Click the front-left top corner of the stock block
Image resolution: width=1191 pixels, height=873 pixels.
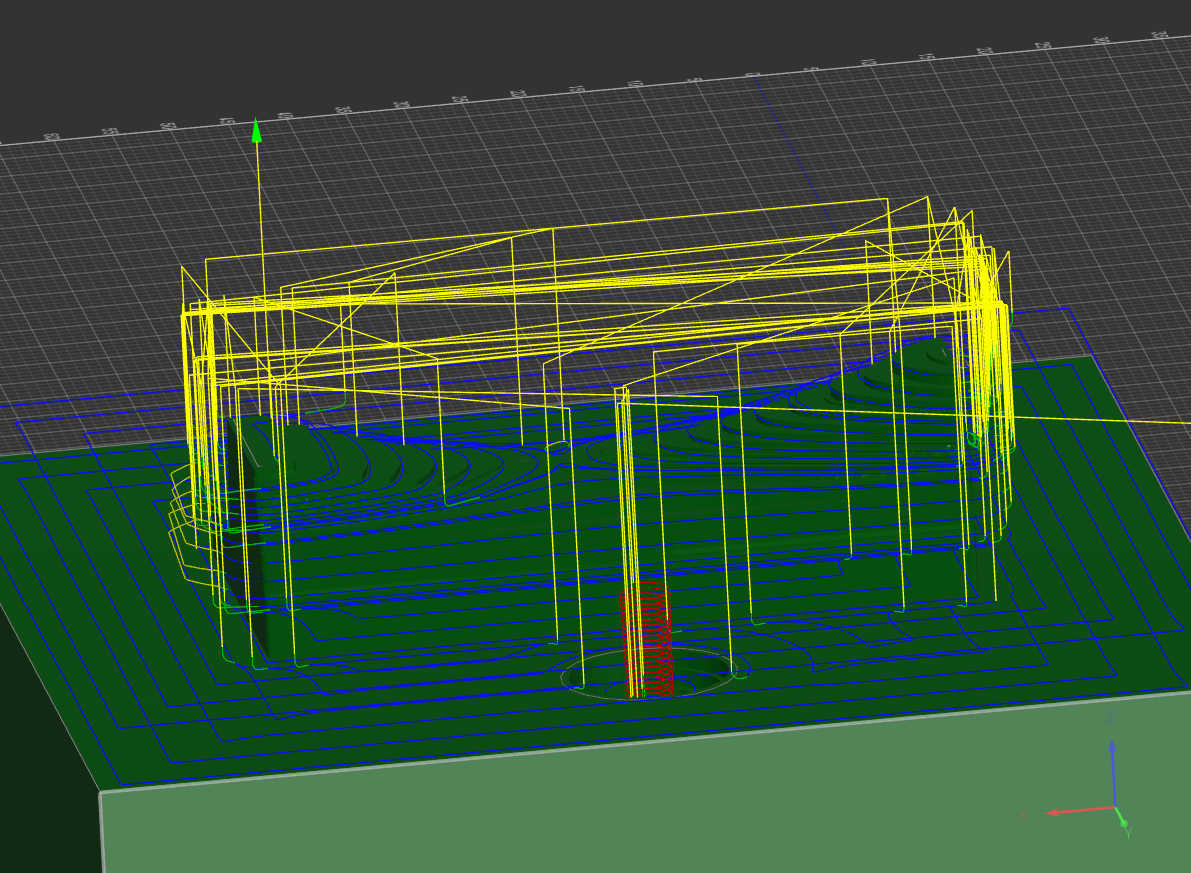click(100, 792)
